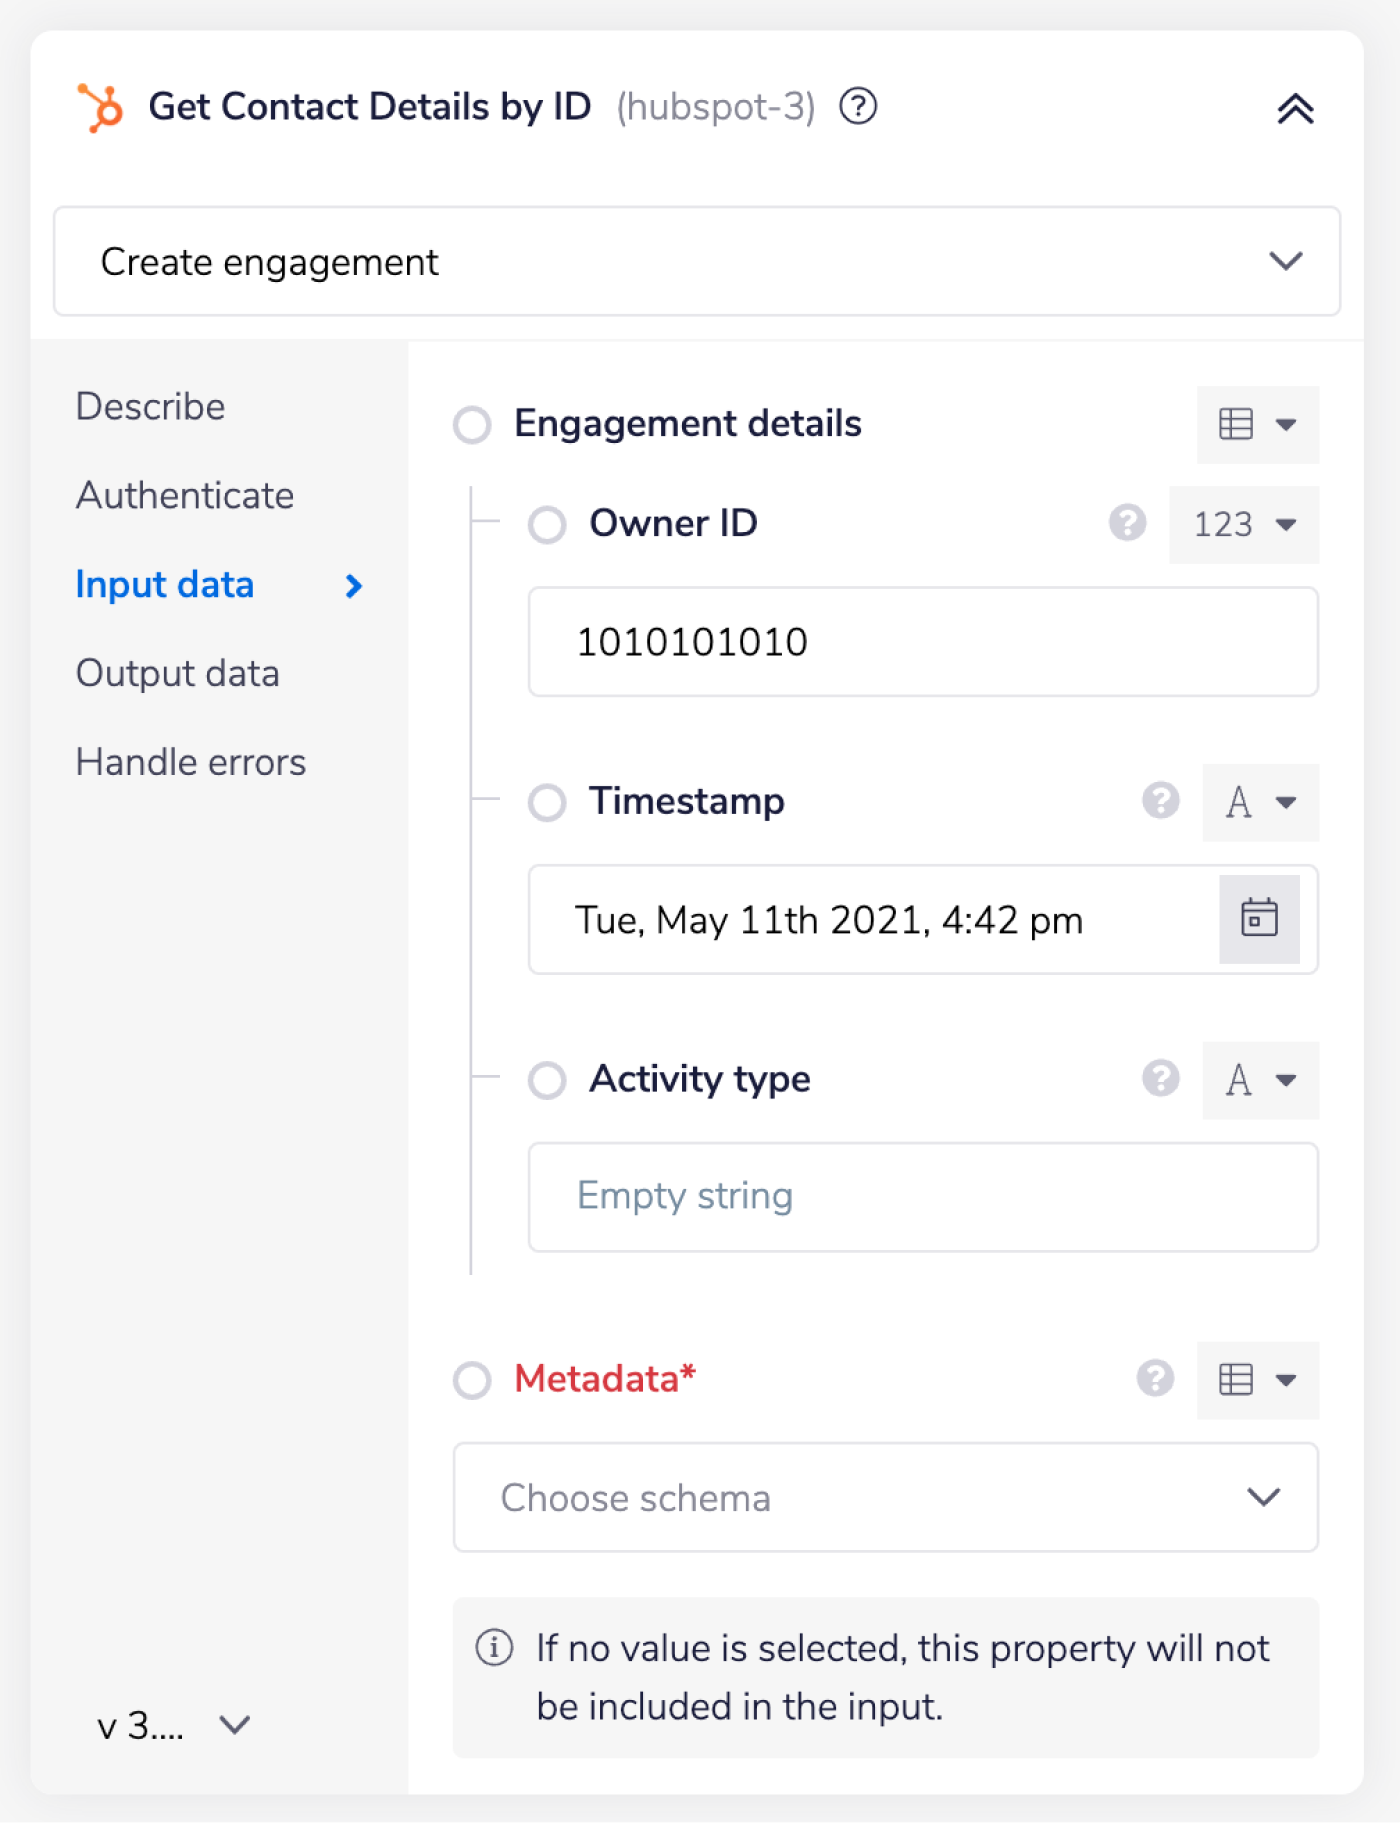Image resolution: width=1400 pixels, height=1823 pixels.
Task: Collapse the step panel with double chevron
Action: click(1294, 108)
